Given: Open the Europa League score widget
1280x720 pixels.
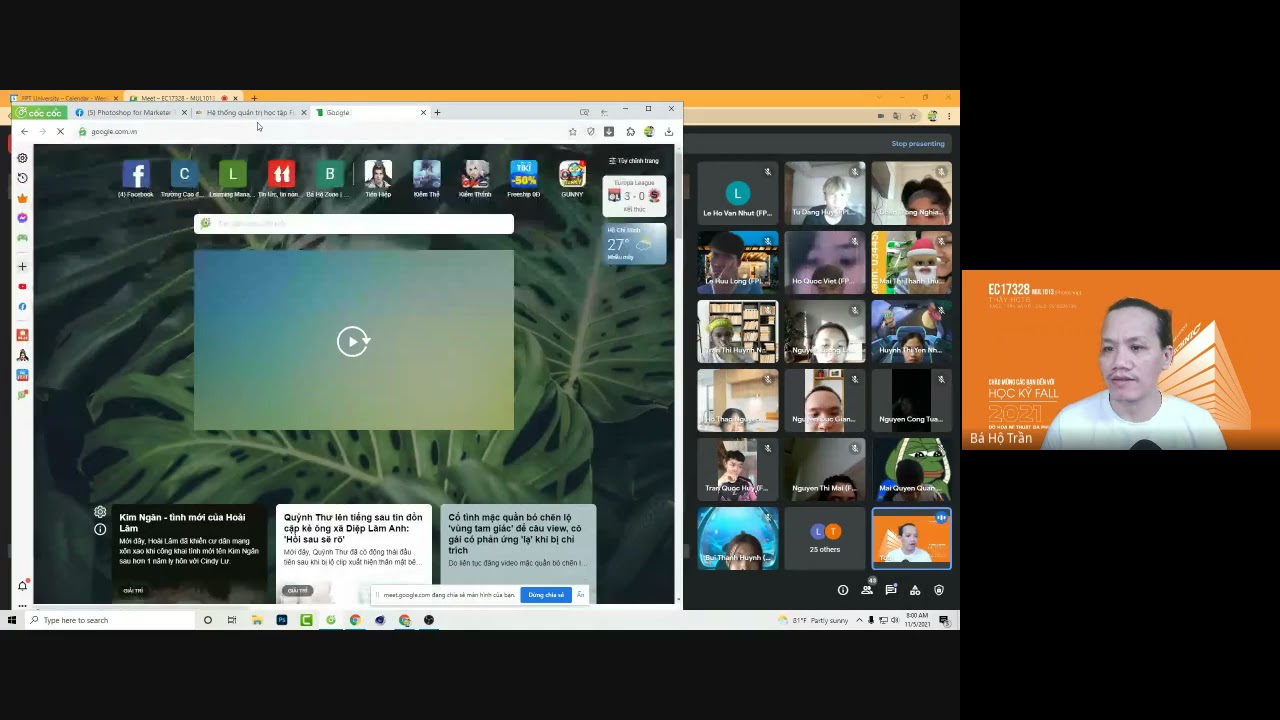Looking at the screenshot, I should [634, 195].
